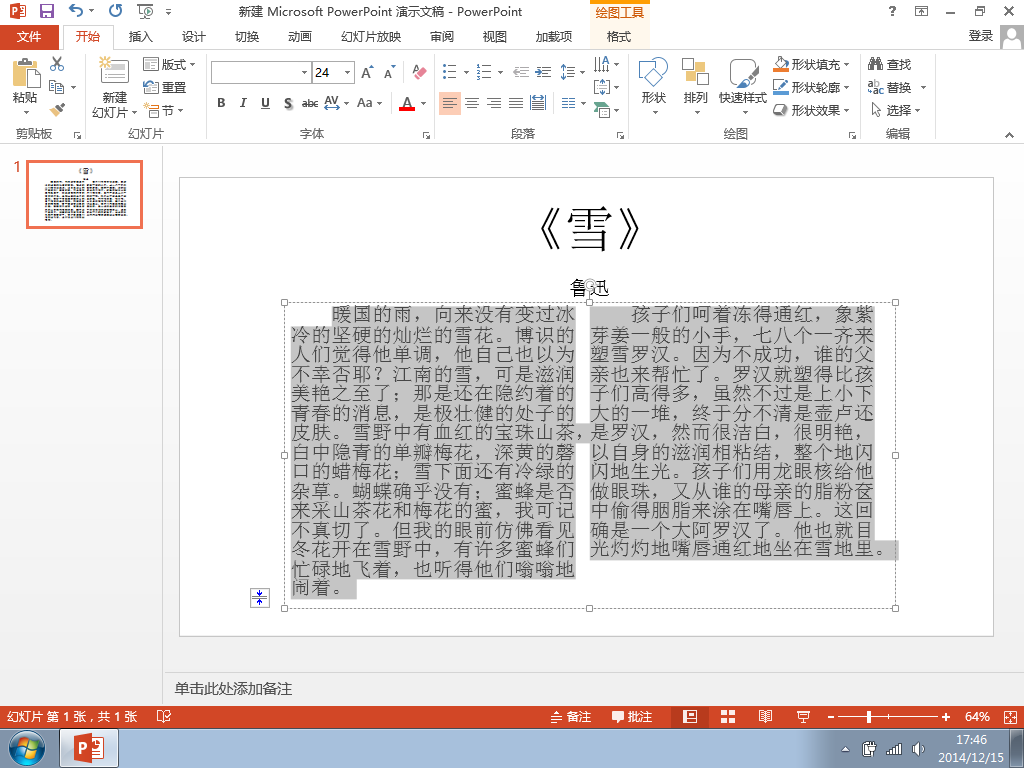This screenshot has height=768, width=1024.
Task: Click the autofit options icon beside textbox
Action: (260, 598)
